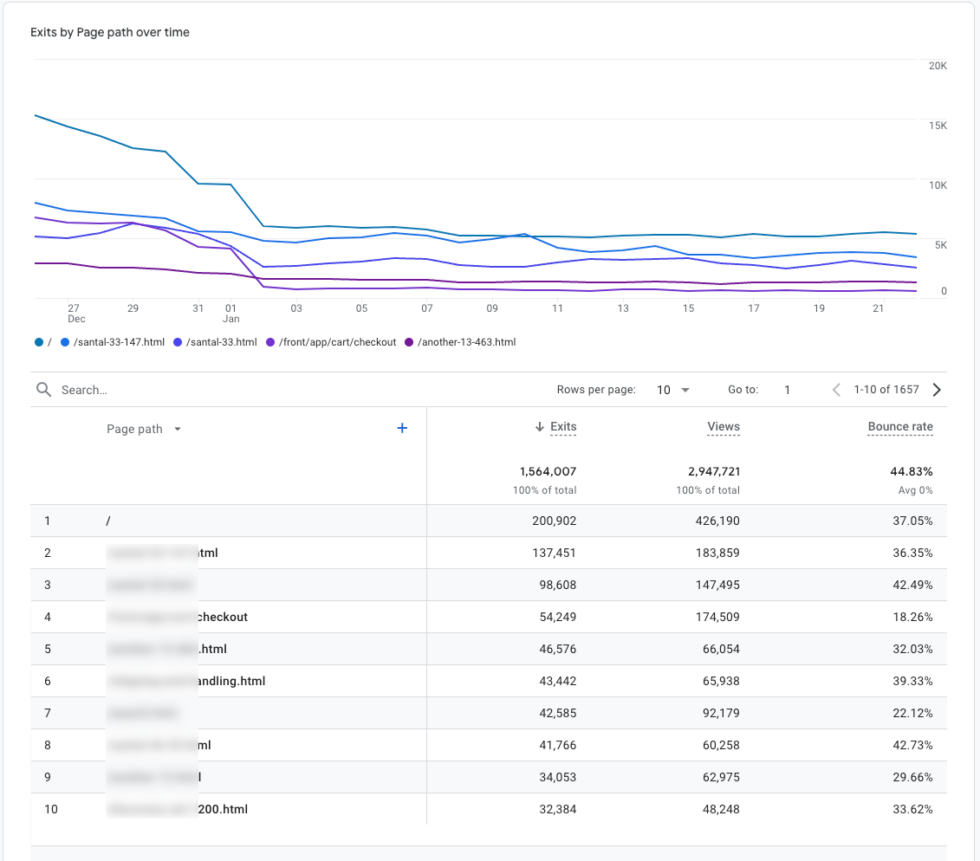
Task: Click the plus icon to add a table dimension
Action: click(402, 428)
